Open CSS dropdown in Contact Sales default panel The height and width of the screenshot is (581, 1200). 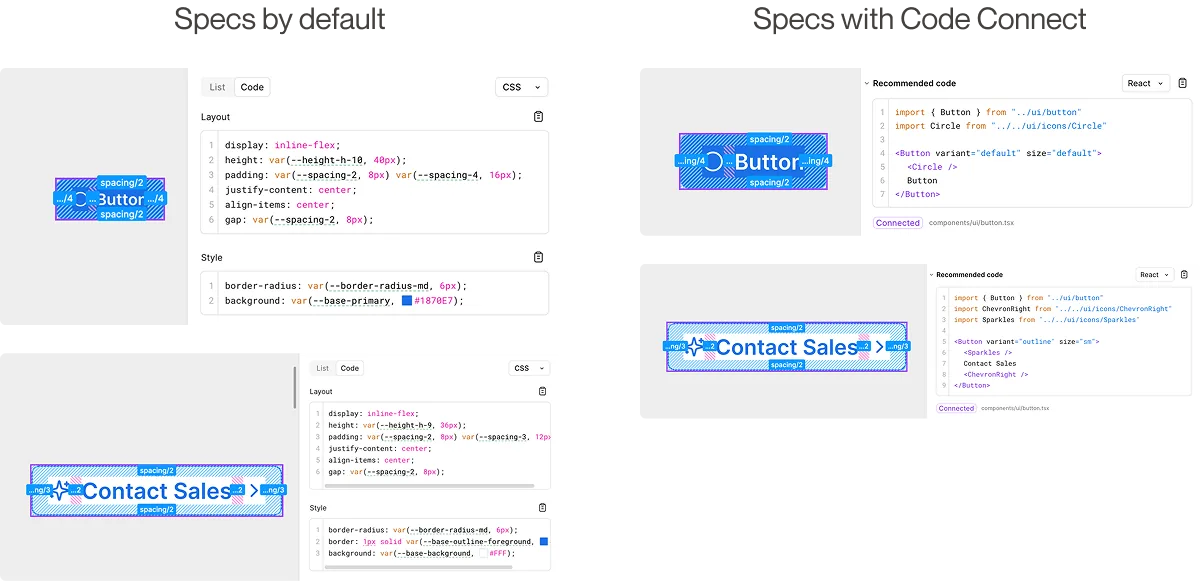point(528,368)
